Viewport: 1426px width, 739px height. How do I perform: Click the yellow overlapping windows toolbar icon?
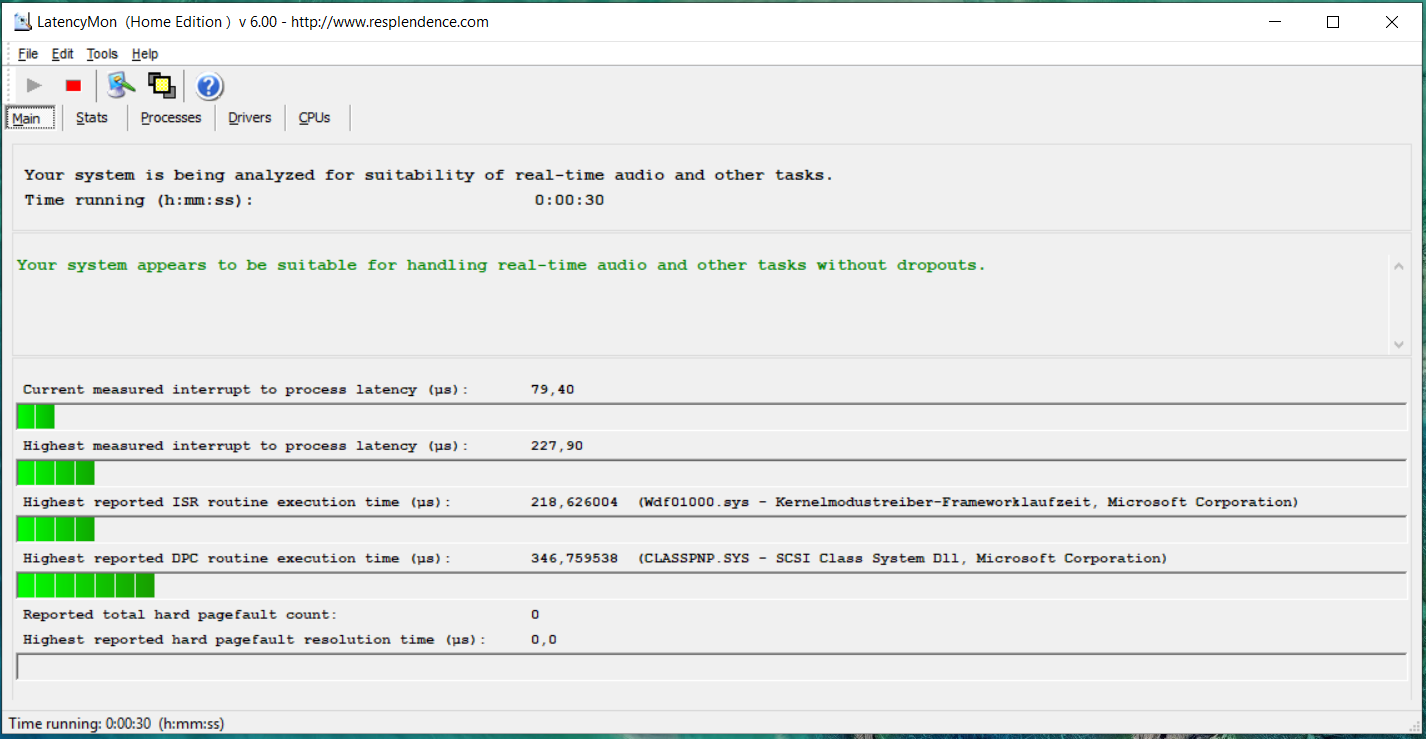coord(161,86)
